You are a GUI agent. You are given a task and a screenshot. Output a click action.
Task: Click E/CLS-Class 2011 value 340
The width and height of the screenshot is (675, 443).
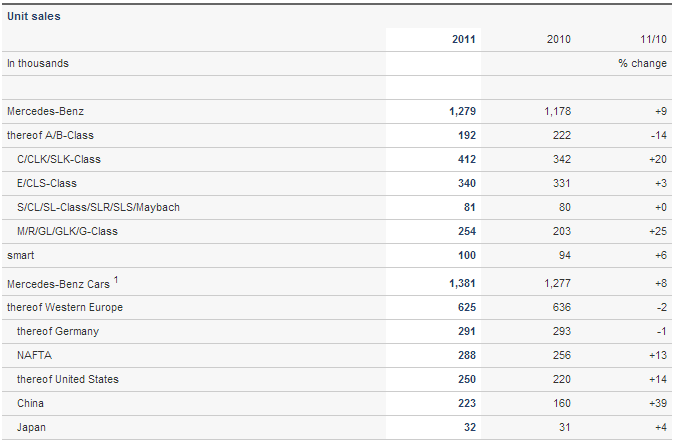pyautogui.click(x=467, y=183)
